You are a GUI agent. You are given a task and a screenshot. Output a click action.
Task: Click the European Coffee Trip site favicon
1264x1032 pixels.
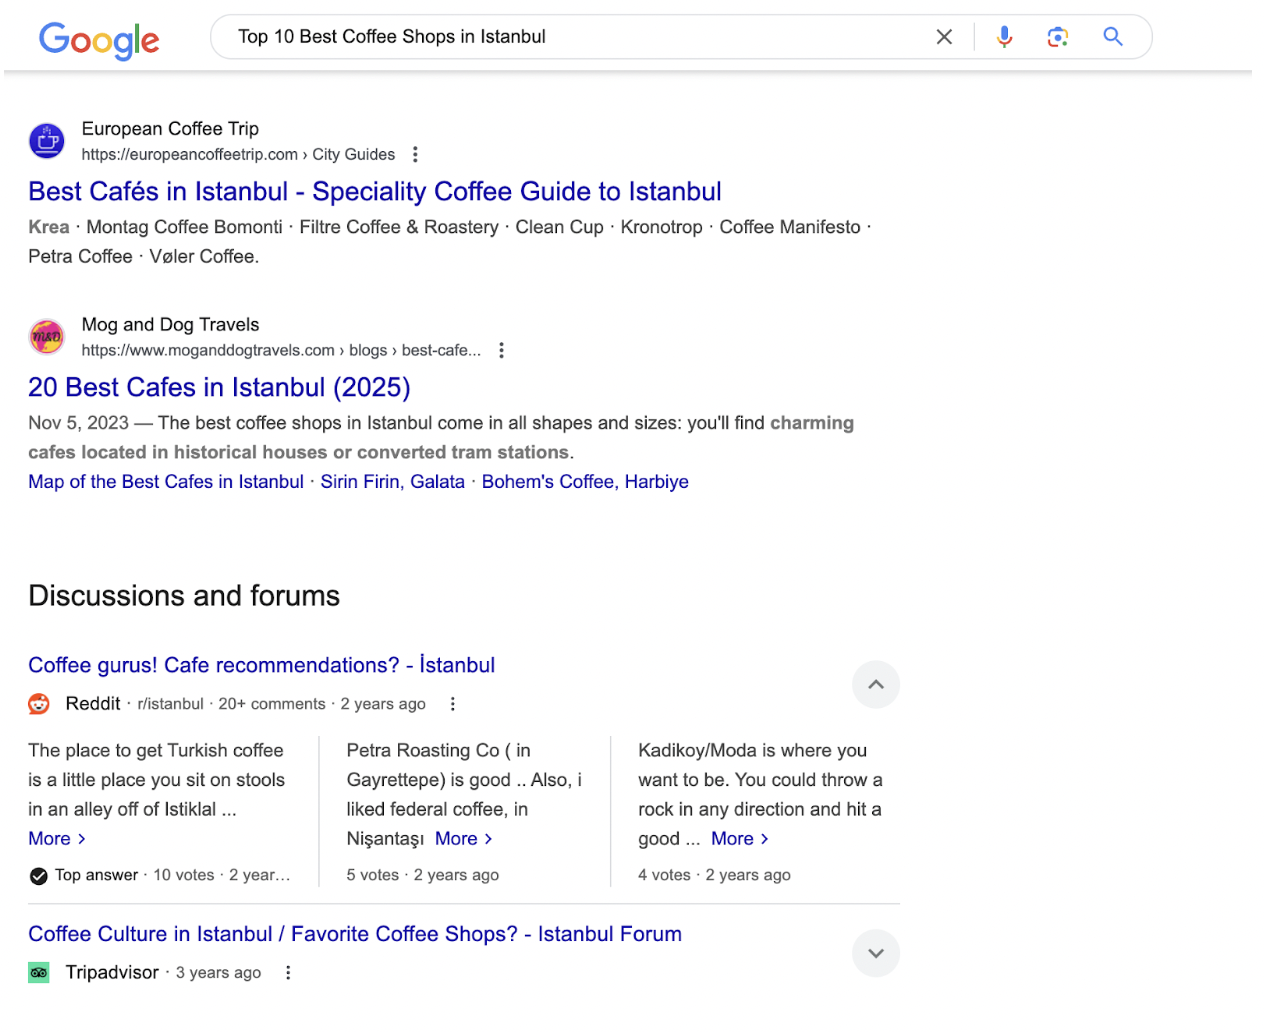pos(46,140)
